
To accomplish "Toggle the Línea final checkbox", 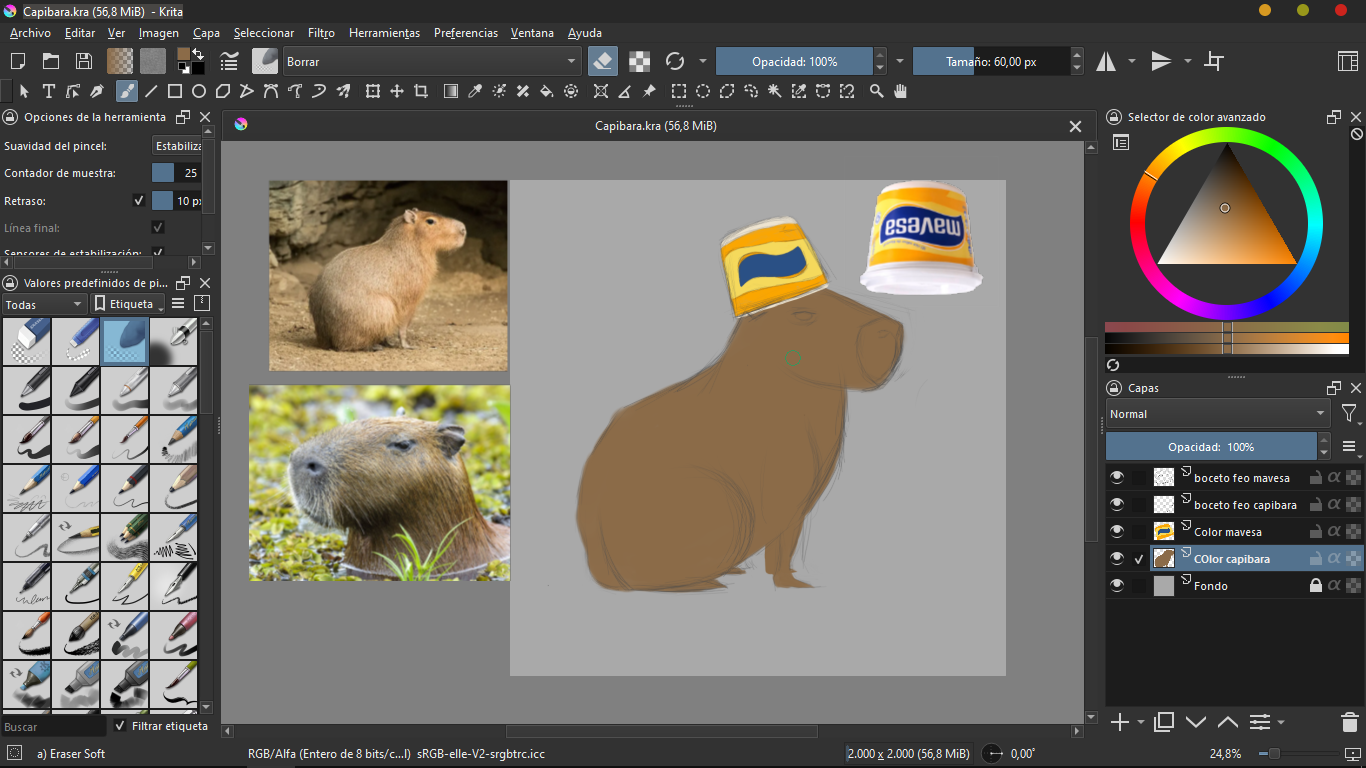I will tap(157, 227).
